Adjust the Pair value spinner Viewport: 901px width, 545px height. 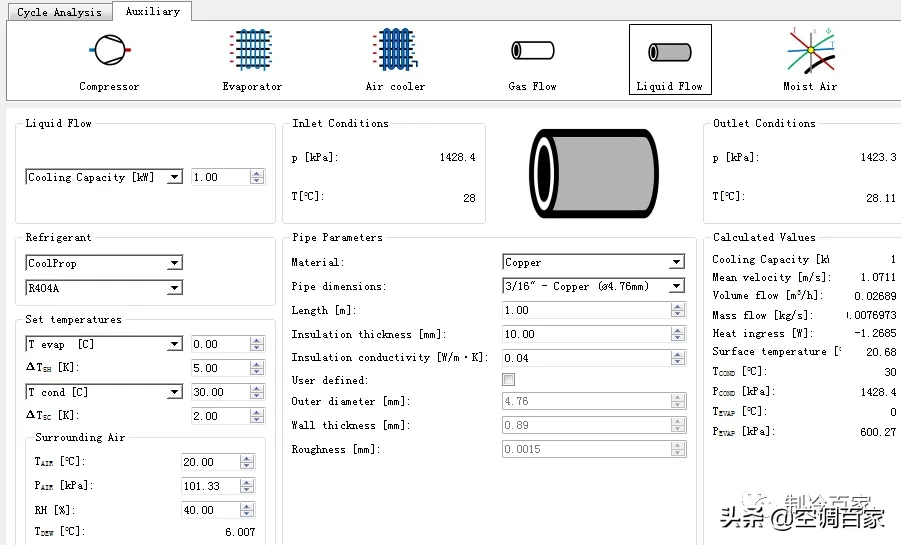pos(247,486)
